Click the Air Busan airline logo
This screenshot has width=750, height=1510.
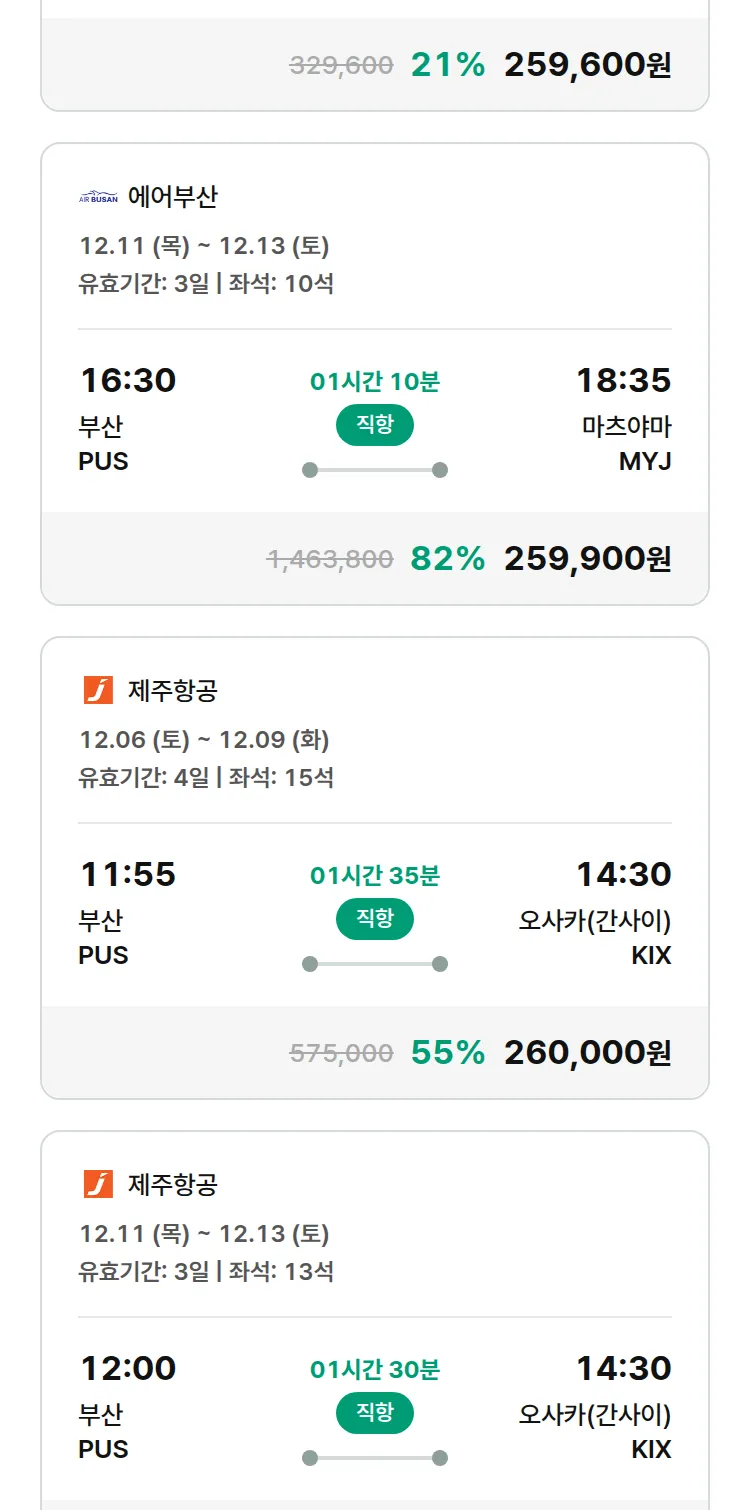[x=98, y=197]
